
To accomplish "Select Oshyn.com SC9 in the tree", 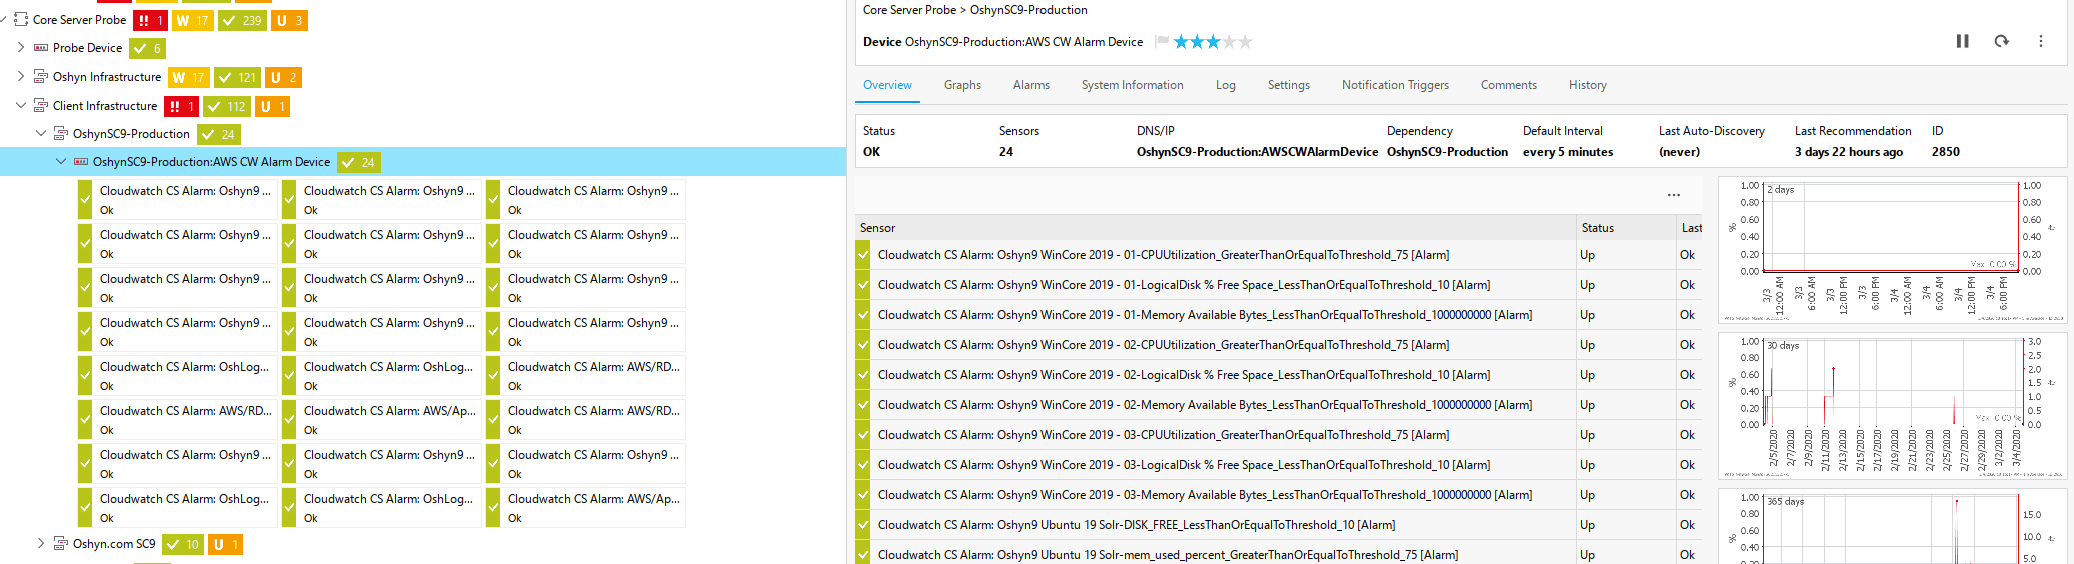I will click(114, 544).
